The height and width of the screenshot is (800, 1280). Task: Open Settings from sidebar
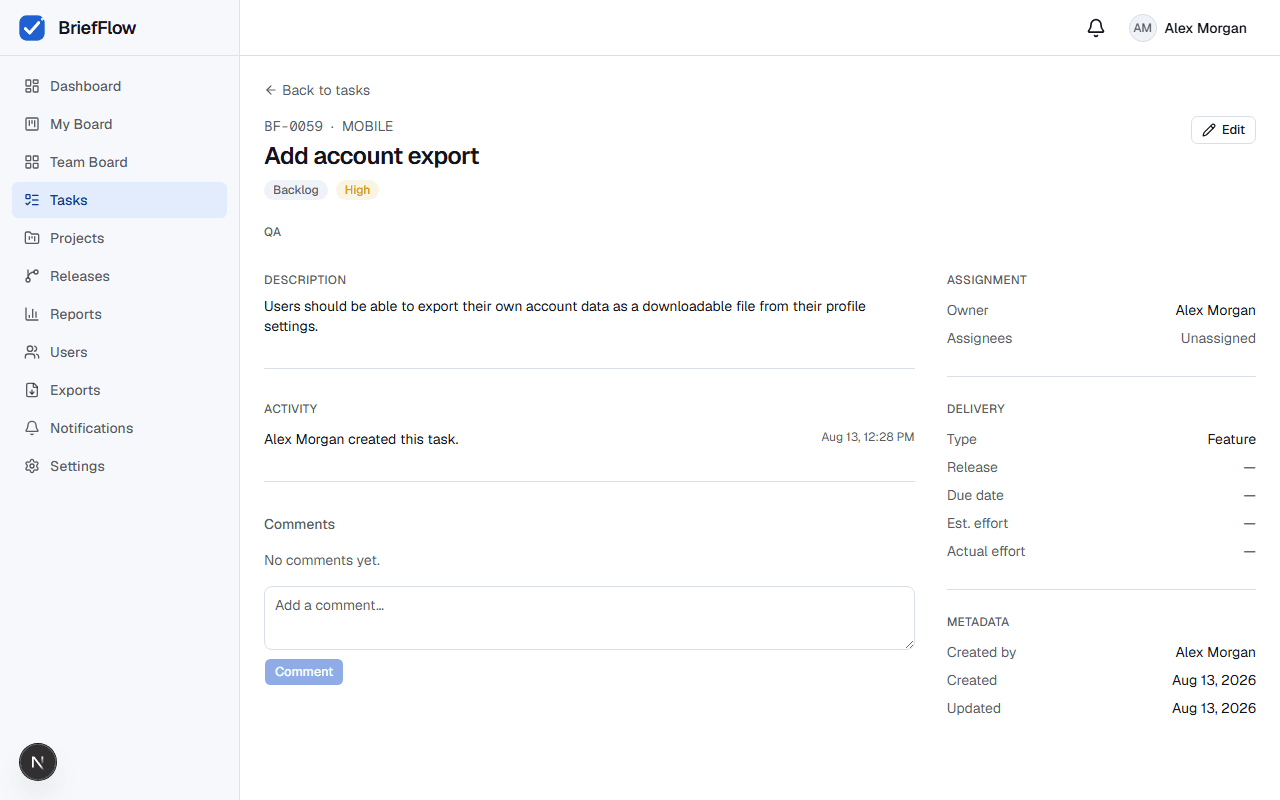pos(120,466)
